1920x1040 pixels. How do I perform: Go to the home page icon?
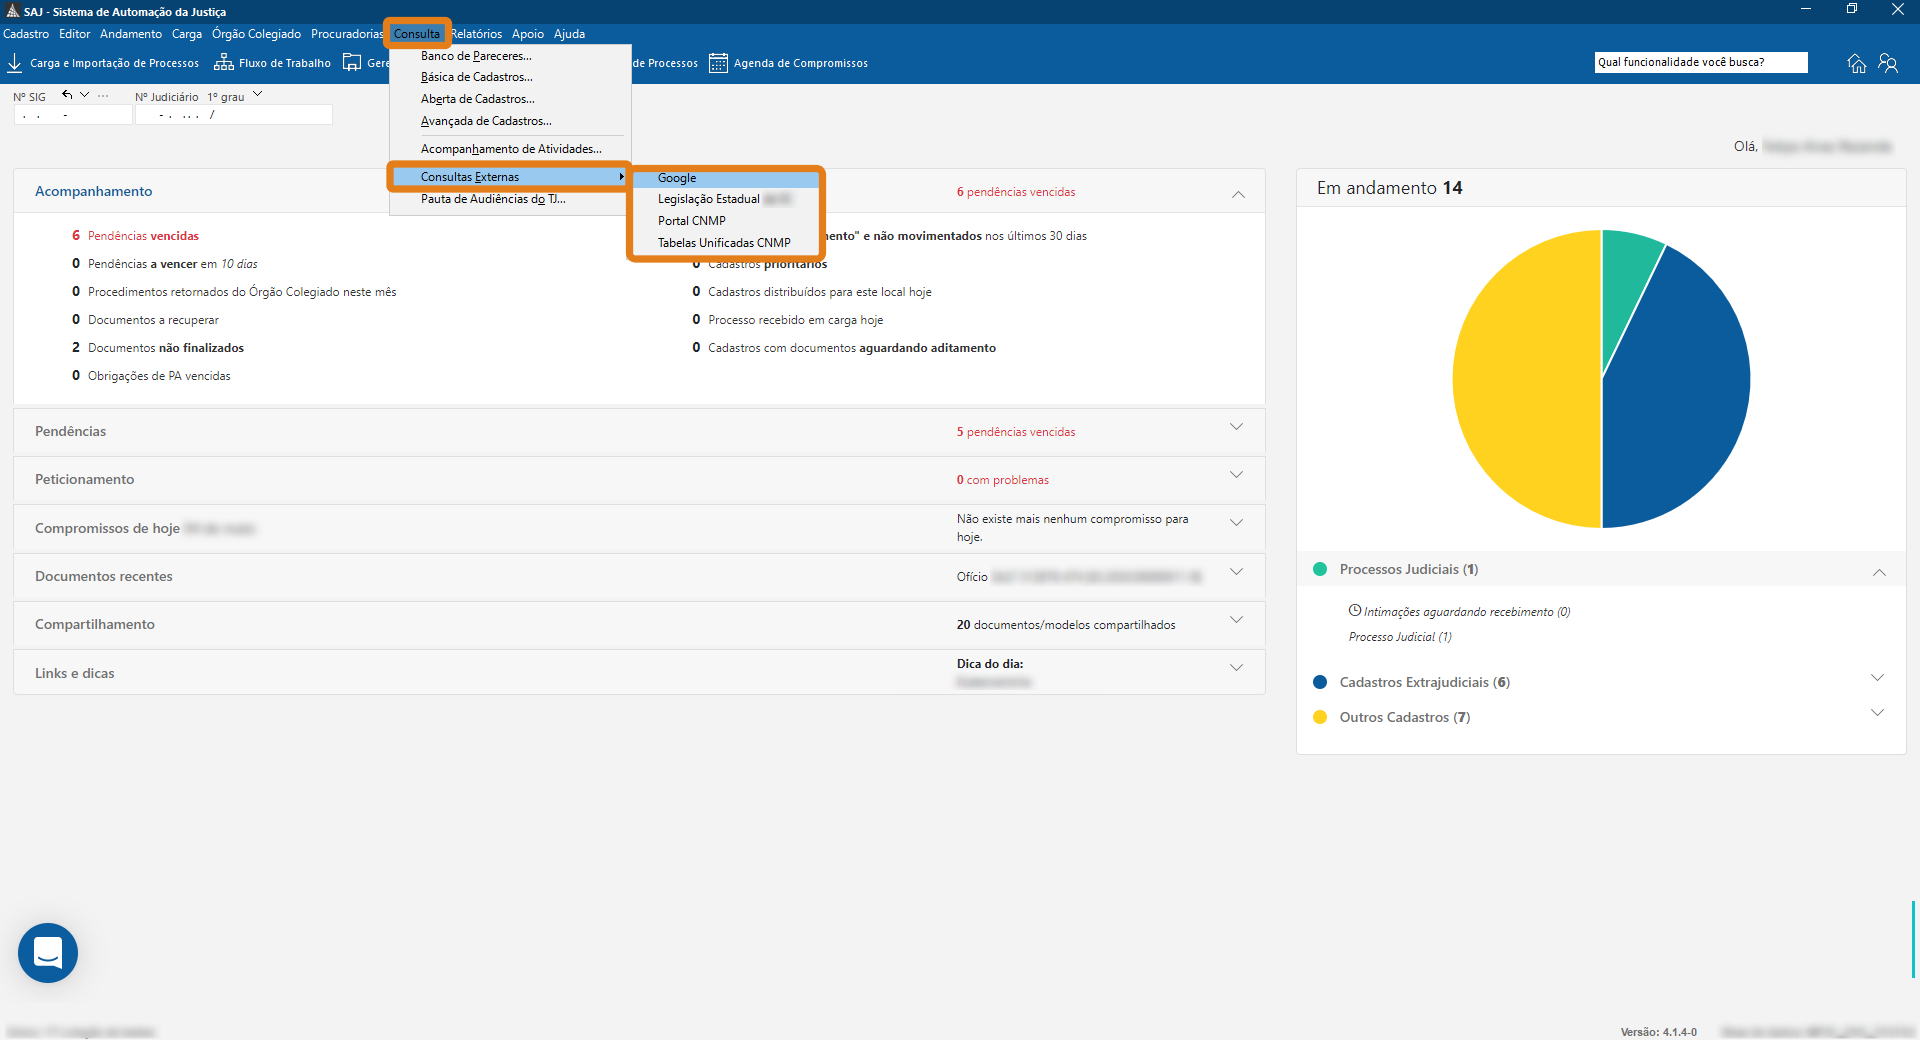(x=1856, y=63)
